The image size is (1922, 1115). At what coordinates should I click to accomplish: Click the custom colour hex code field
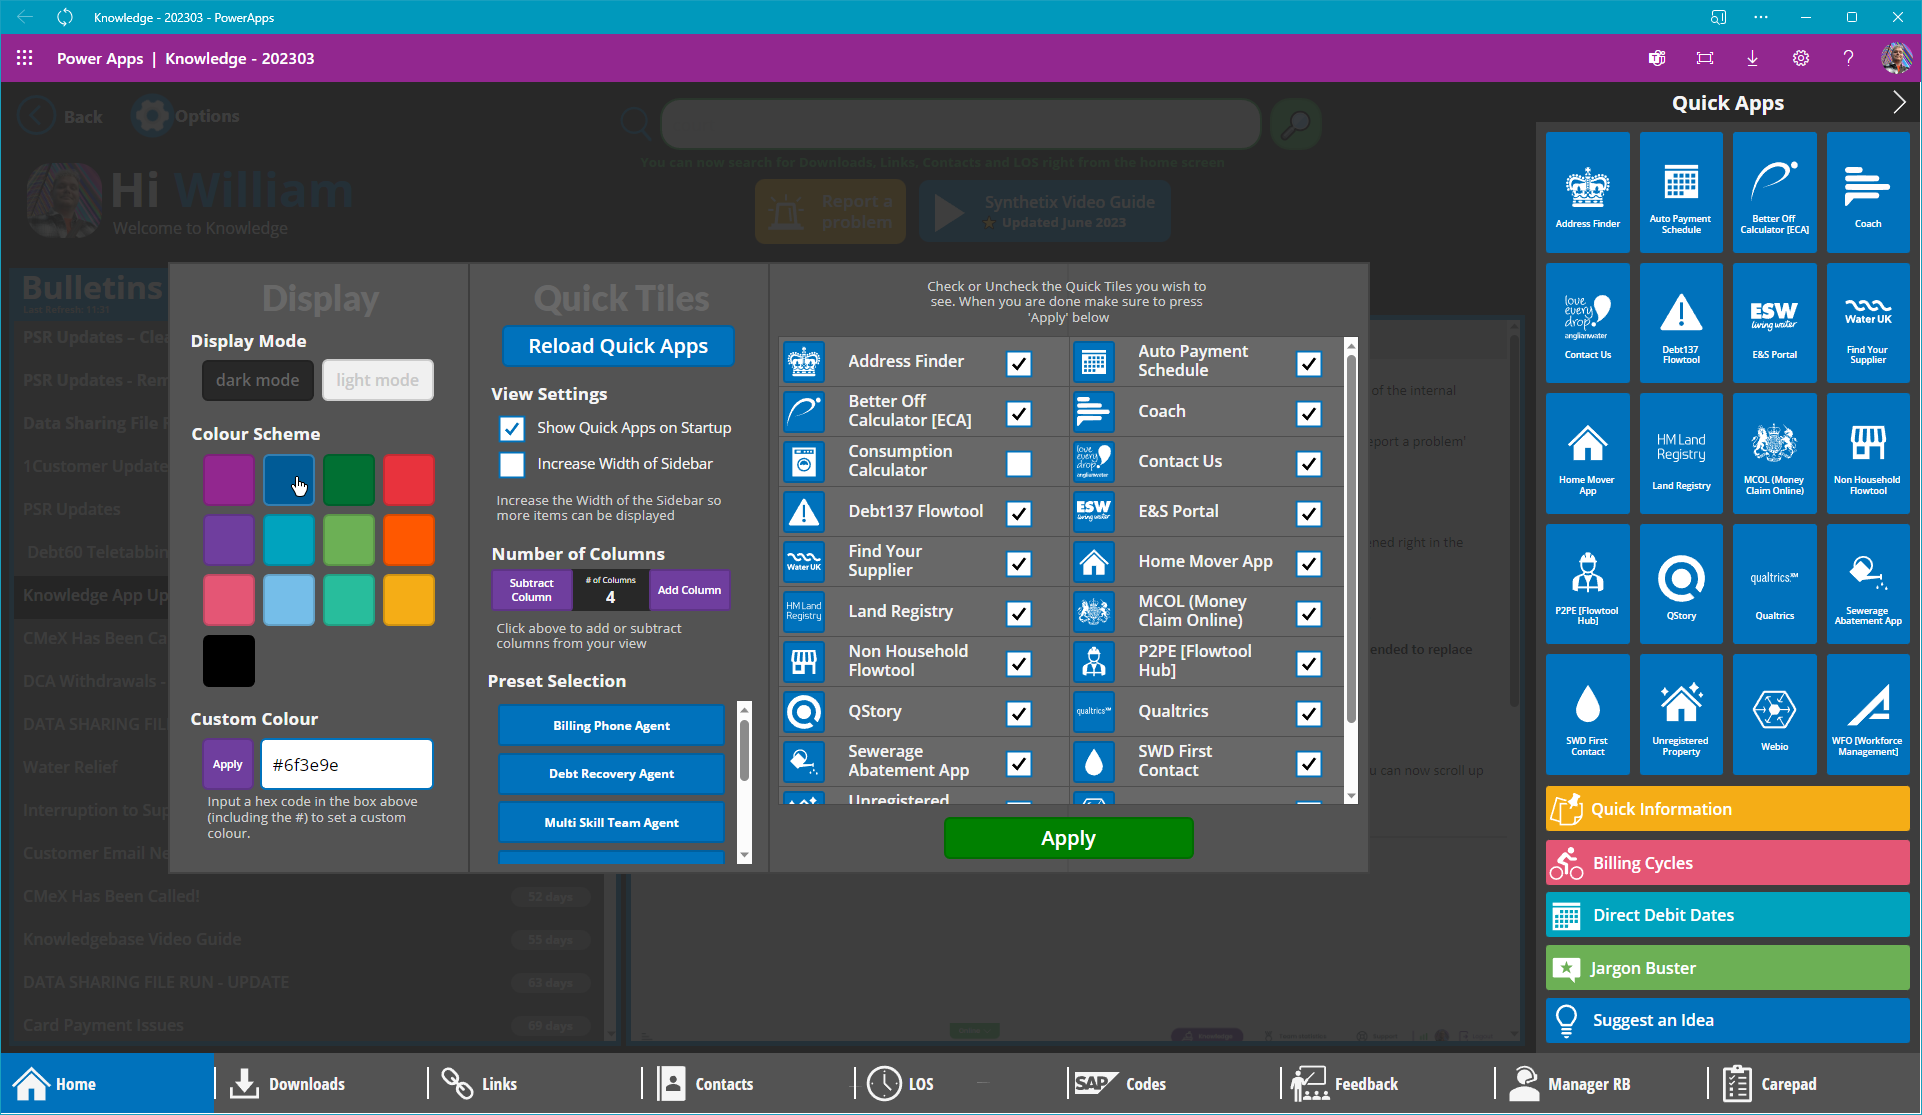point(346,765)
